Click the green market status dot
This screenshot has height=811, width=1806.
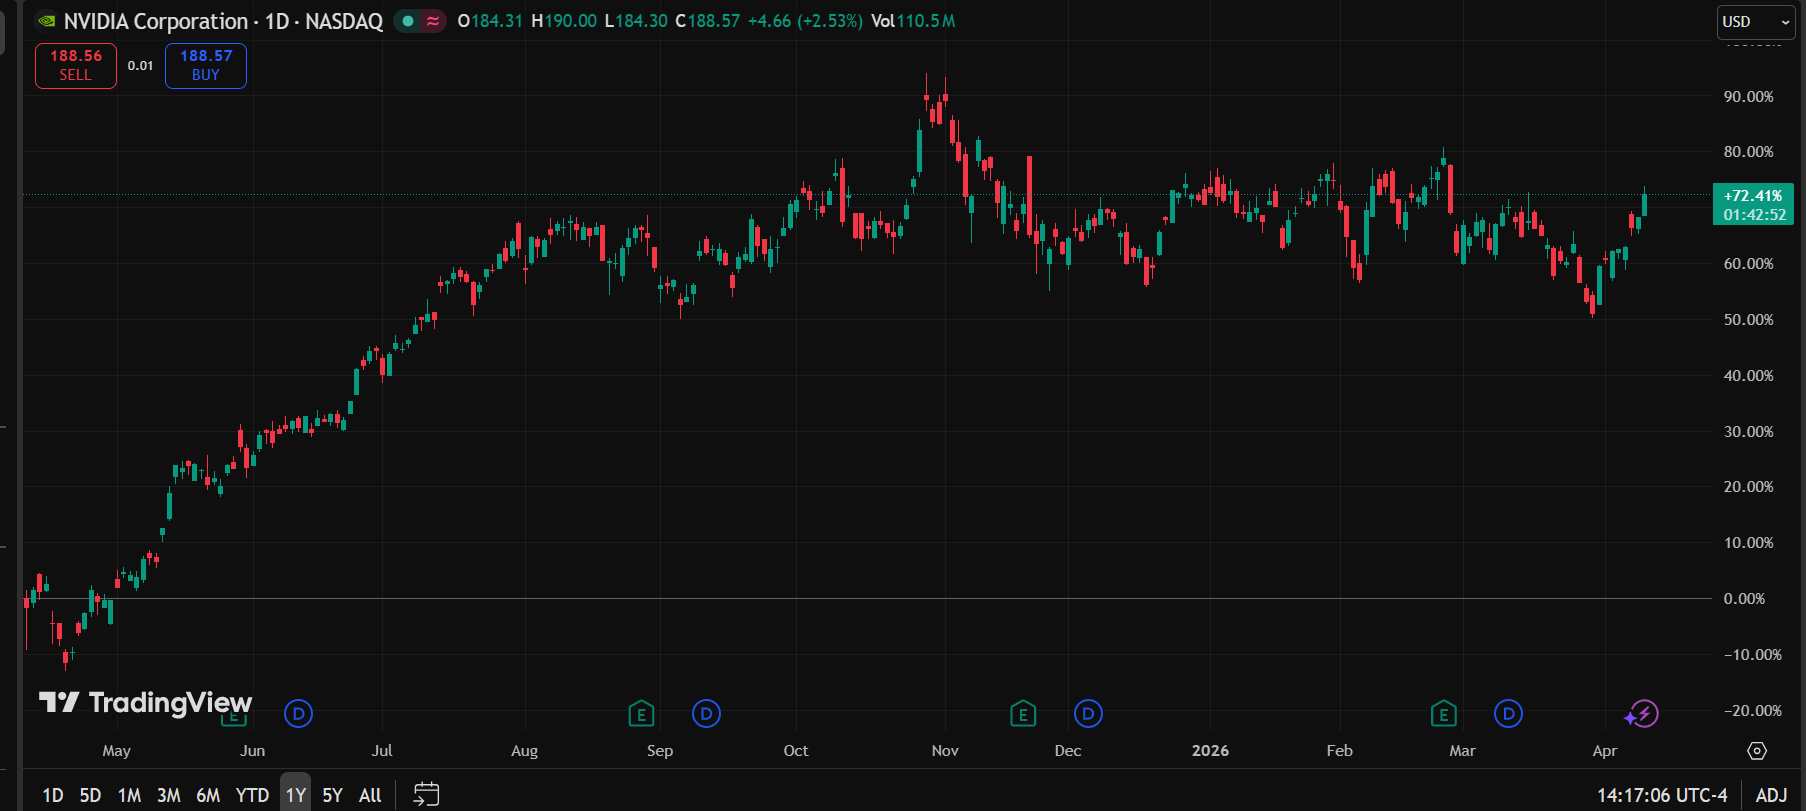coord(408,21)
